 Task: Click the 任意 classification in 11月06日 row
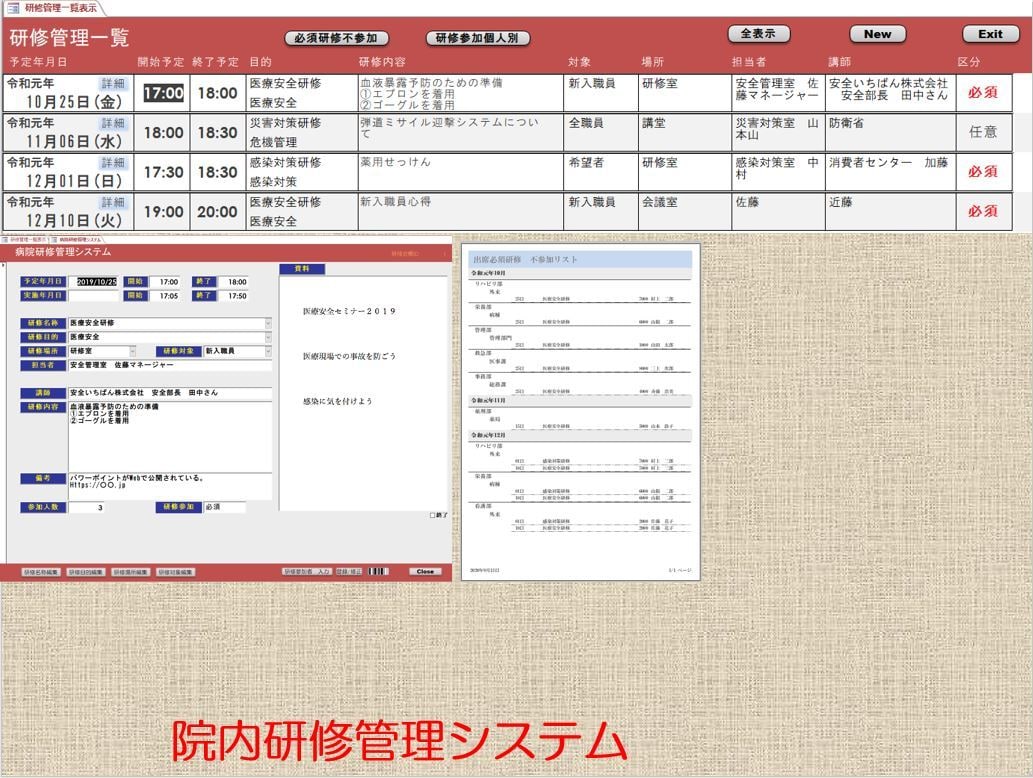(x=983, y=132)
